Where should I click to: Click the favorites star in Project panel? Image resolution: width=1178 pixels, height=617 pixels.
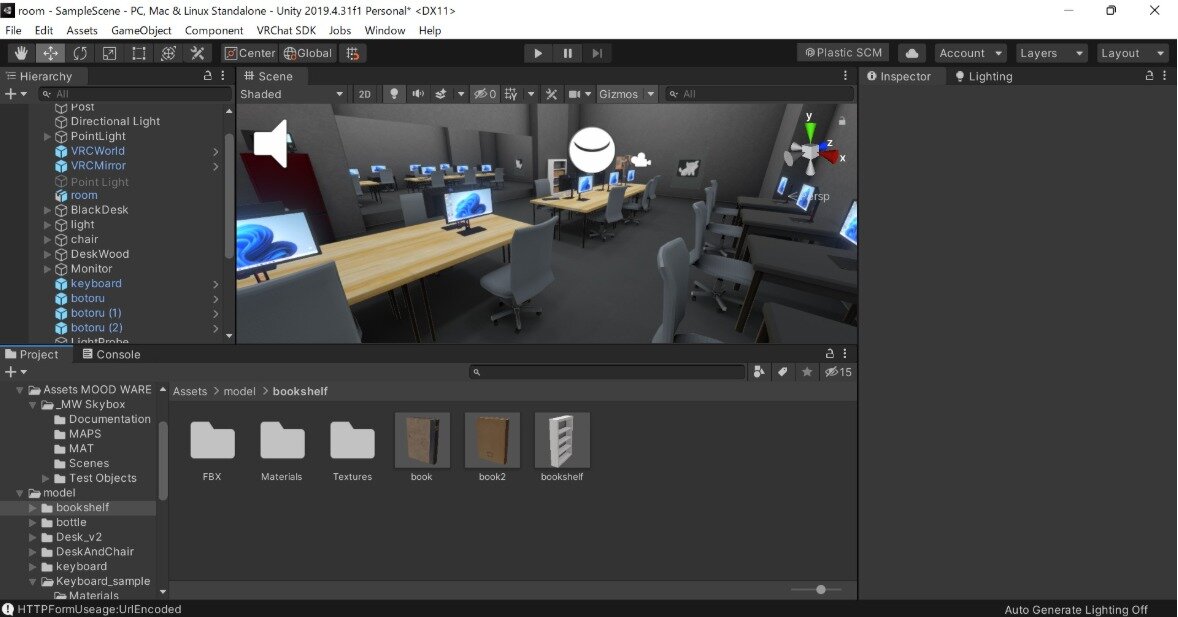pos(807,372)
